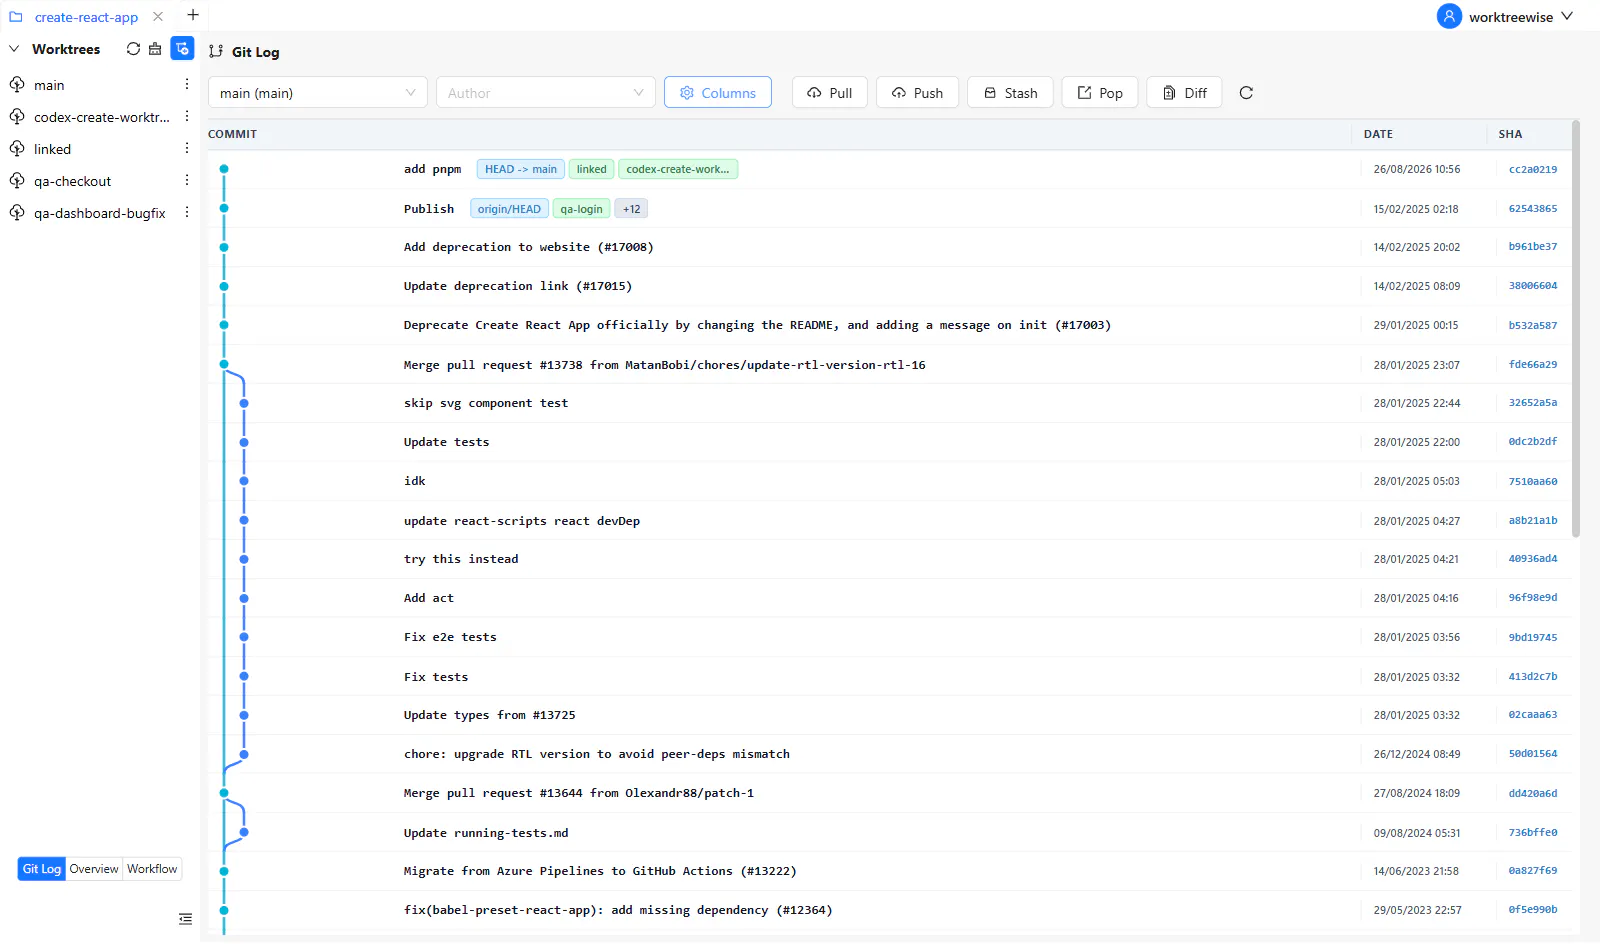1600x950 pixels.
Task: Click the refresh icon in Git Log toolbar
Action: click(1246, 93)
